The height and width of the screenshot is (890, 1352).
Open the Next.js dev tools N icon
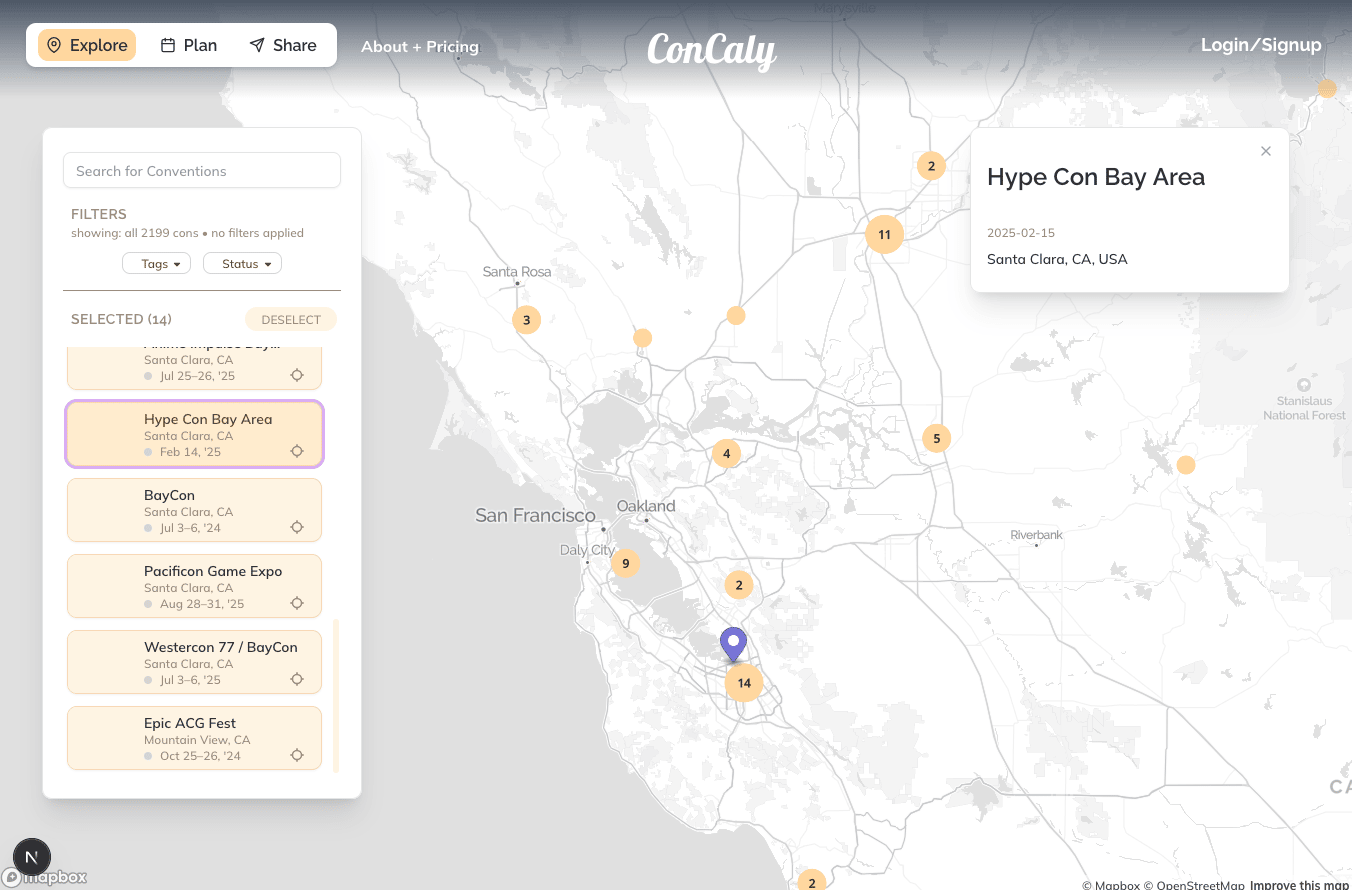31,857
